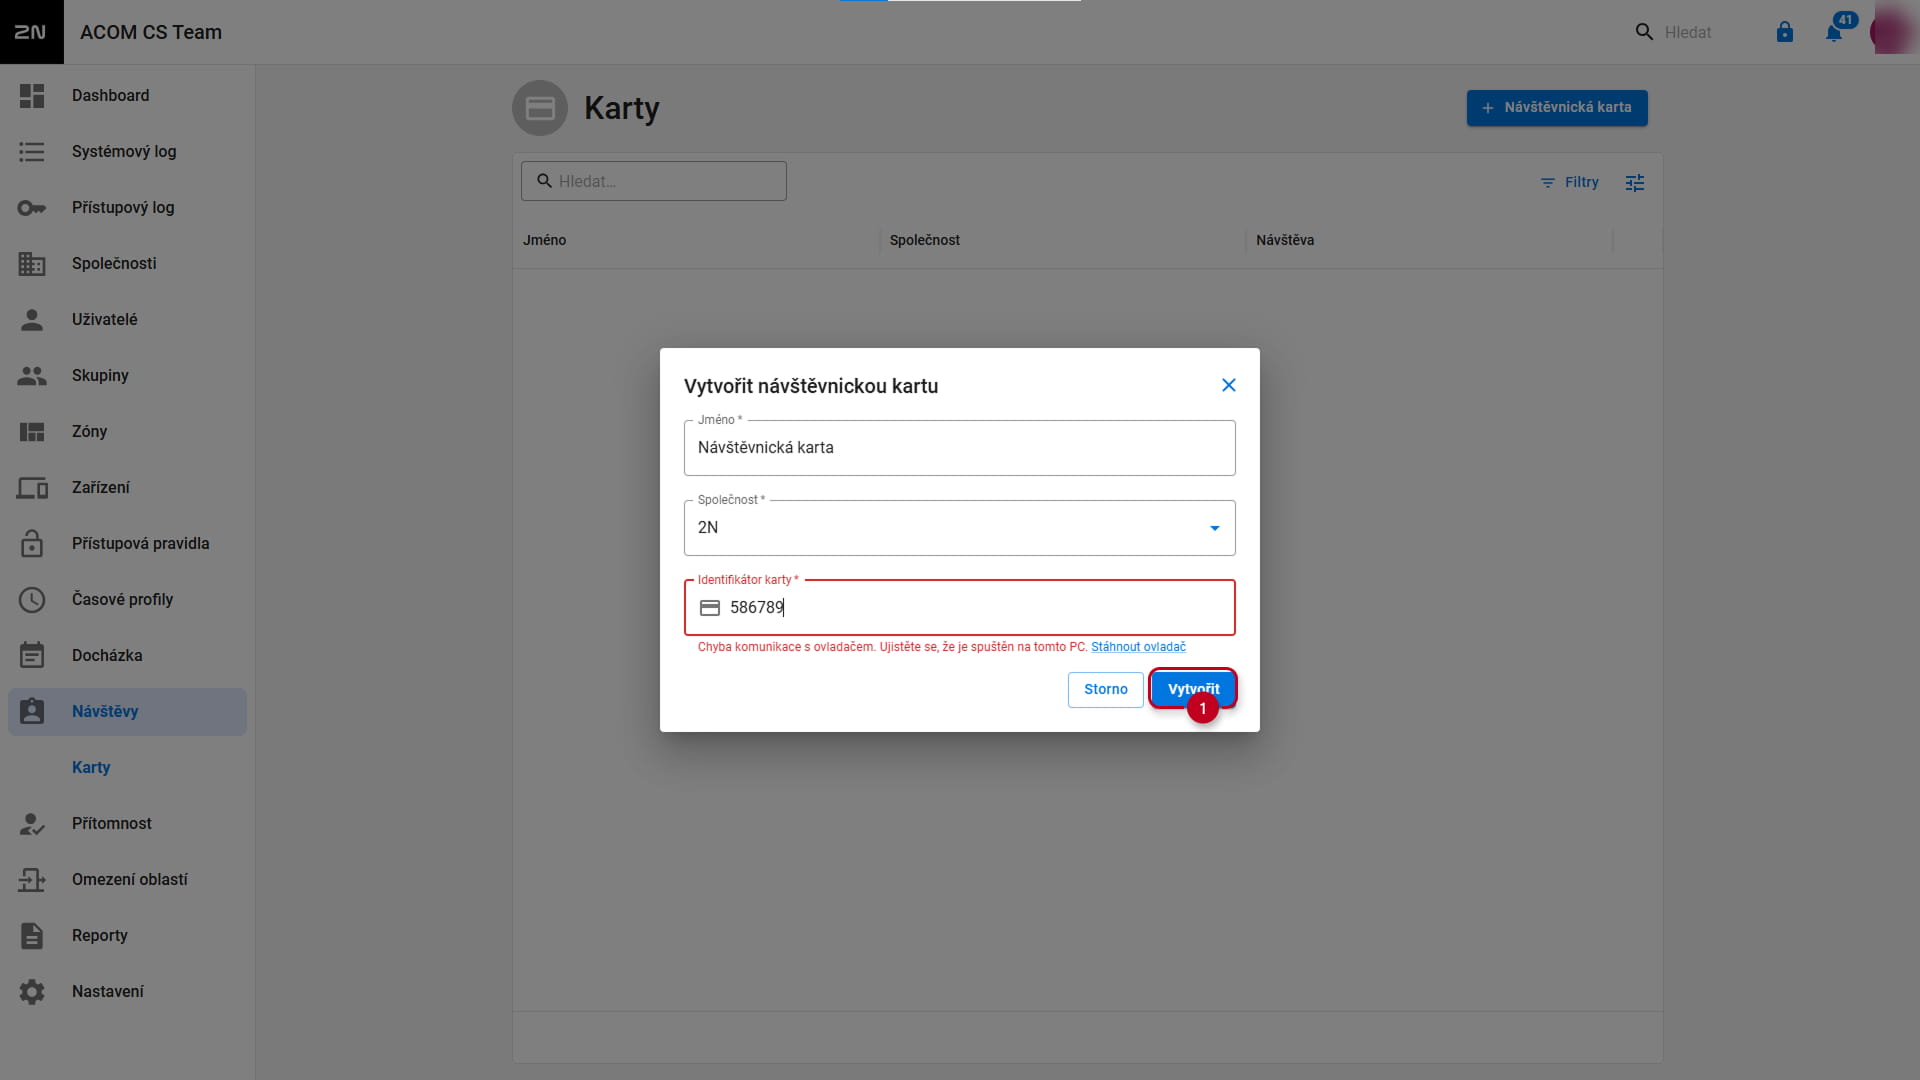Click the Přístupový log key icon
The height and width of the screenshot is (1080, 1920).
tap(32, 208)
